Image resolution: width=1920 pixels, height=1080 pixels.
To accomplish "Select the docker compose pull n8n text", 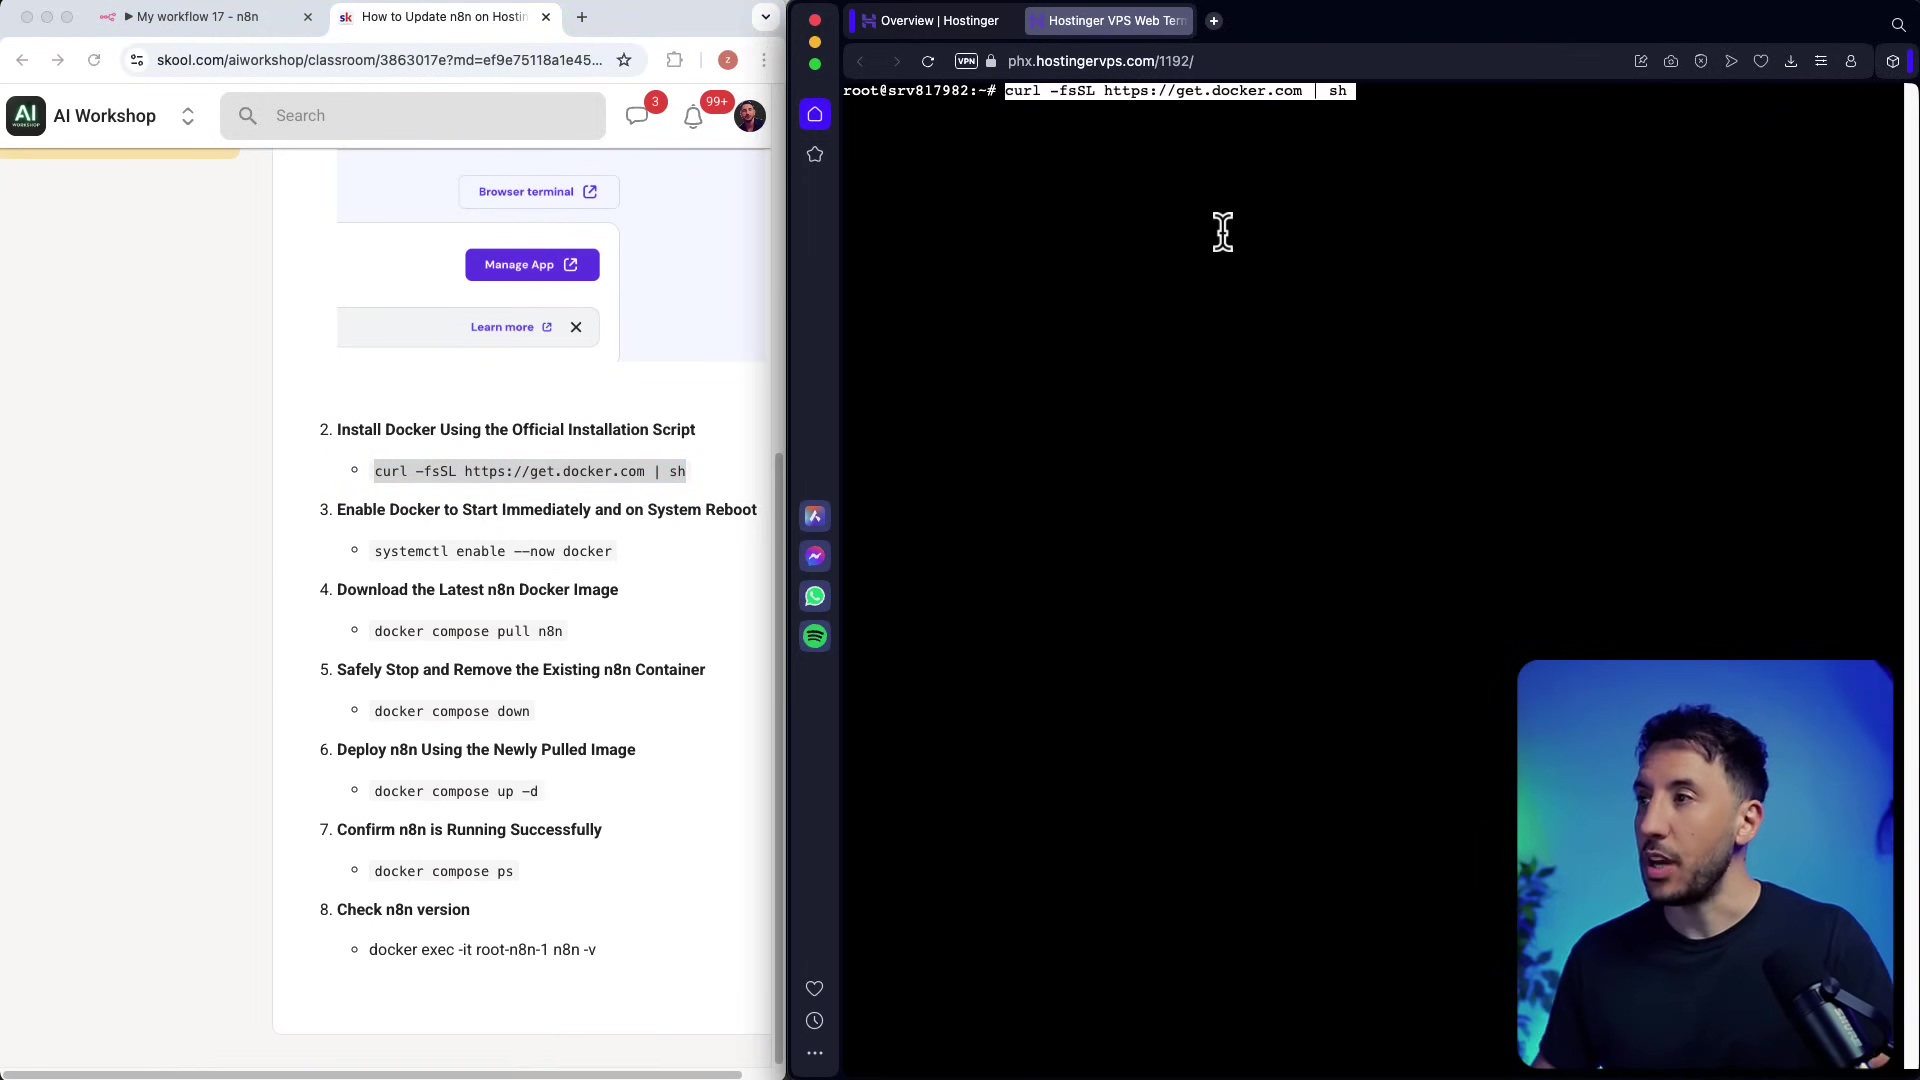I will (x=468, y=631).
